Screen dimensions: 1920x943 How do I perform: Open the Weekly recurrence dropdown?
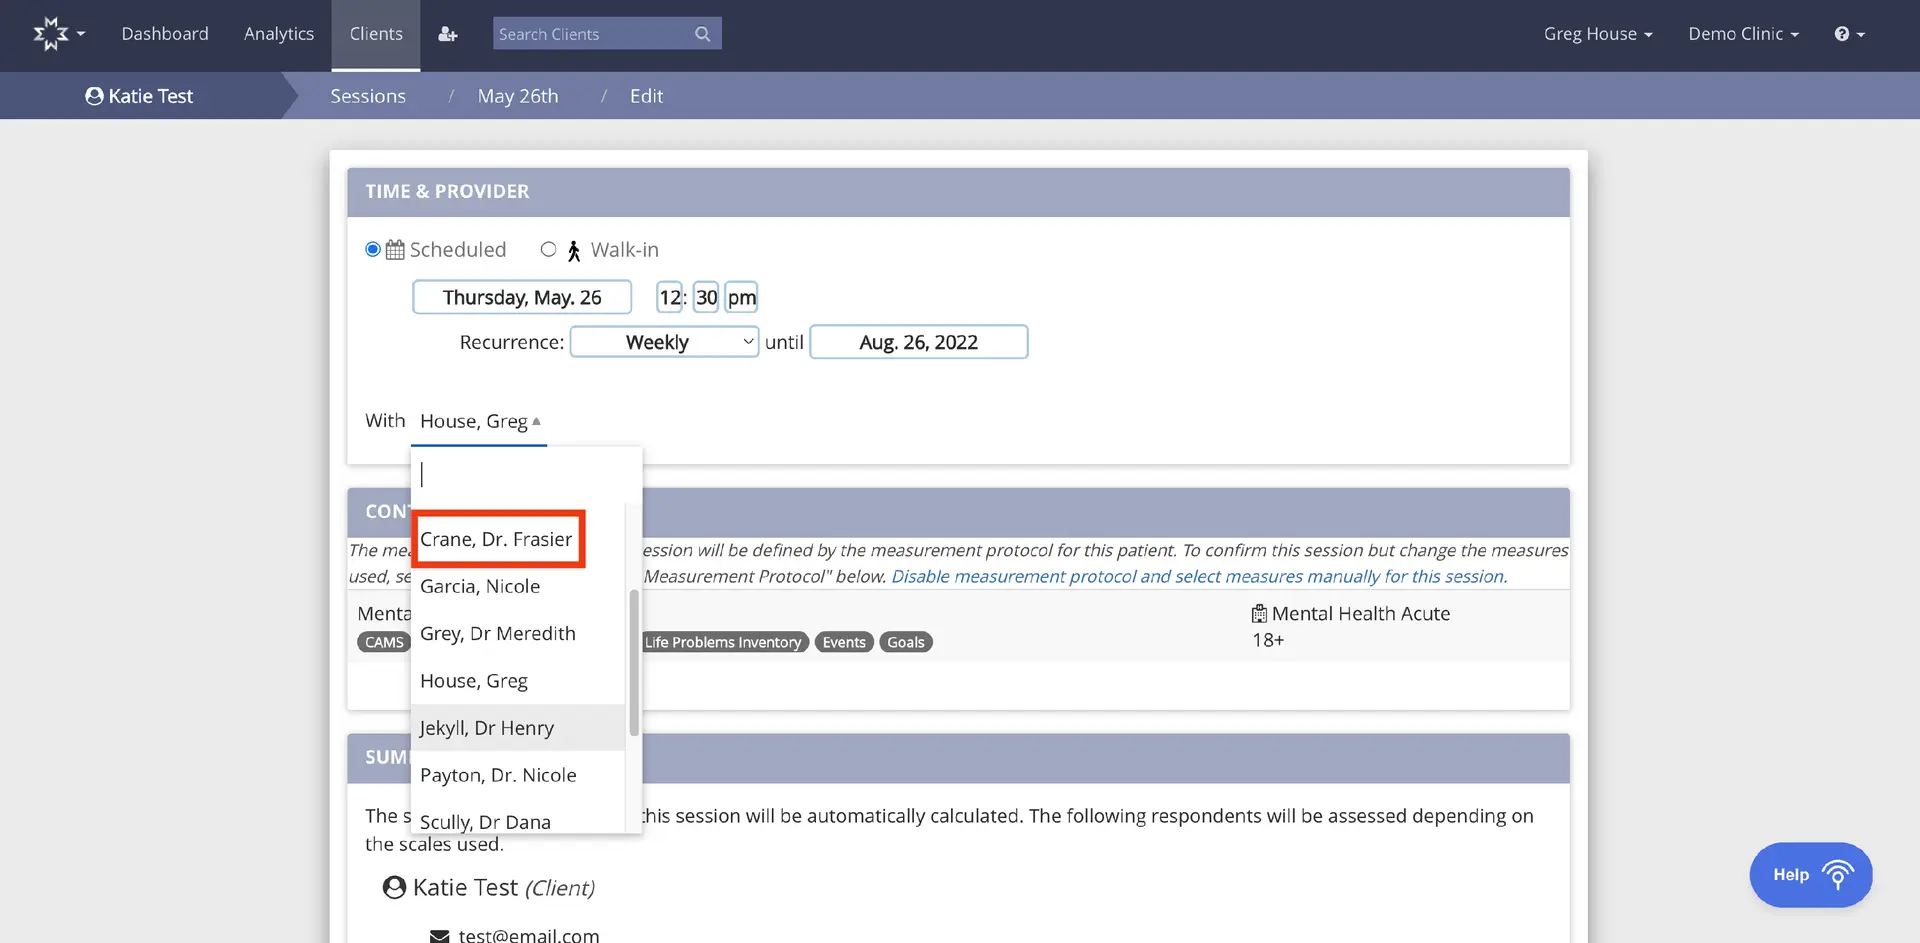coord(664,342)
